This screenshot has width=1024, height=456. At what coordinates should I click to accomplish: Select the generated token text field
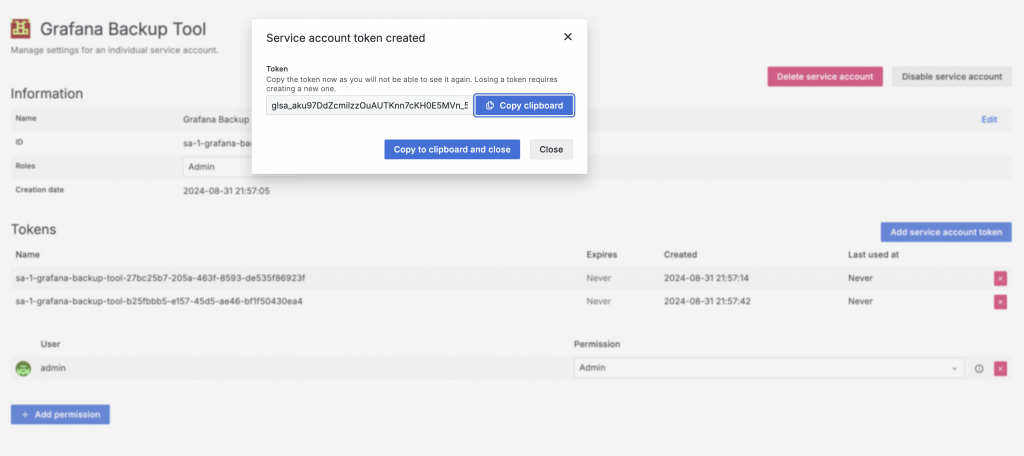tap(370, 106)
